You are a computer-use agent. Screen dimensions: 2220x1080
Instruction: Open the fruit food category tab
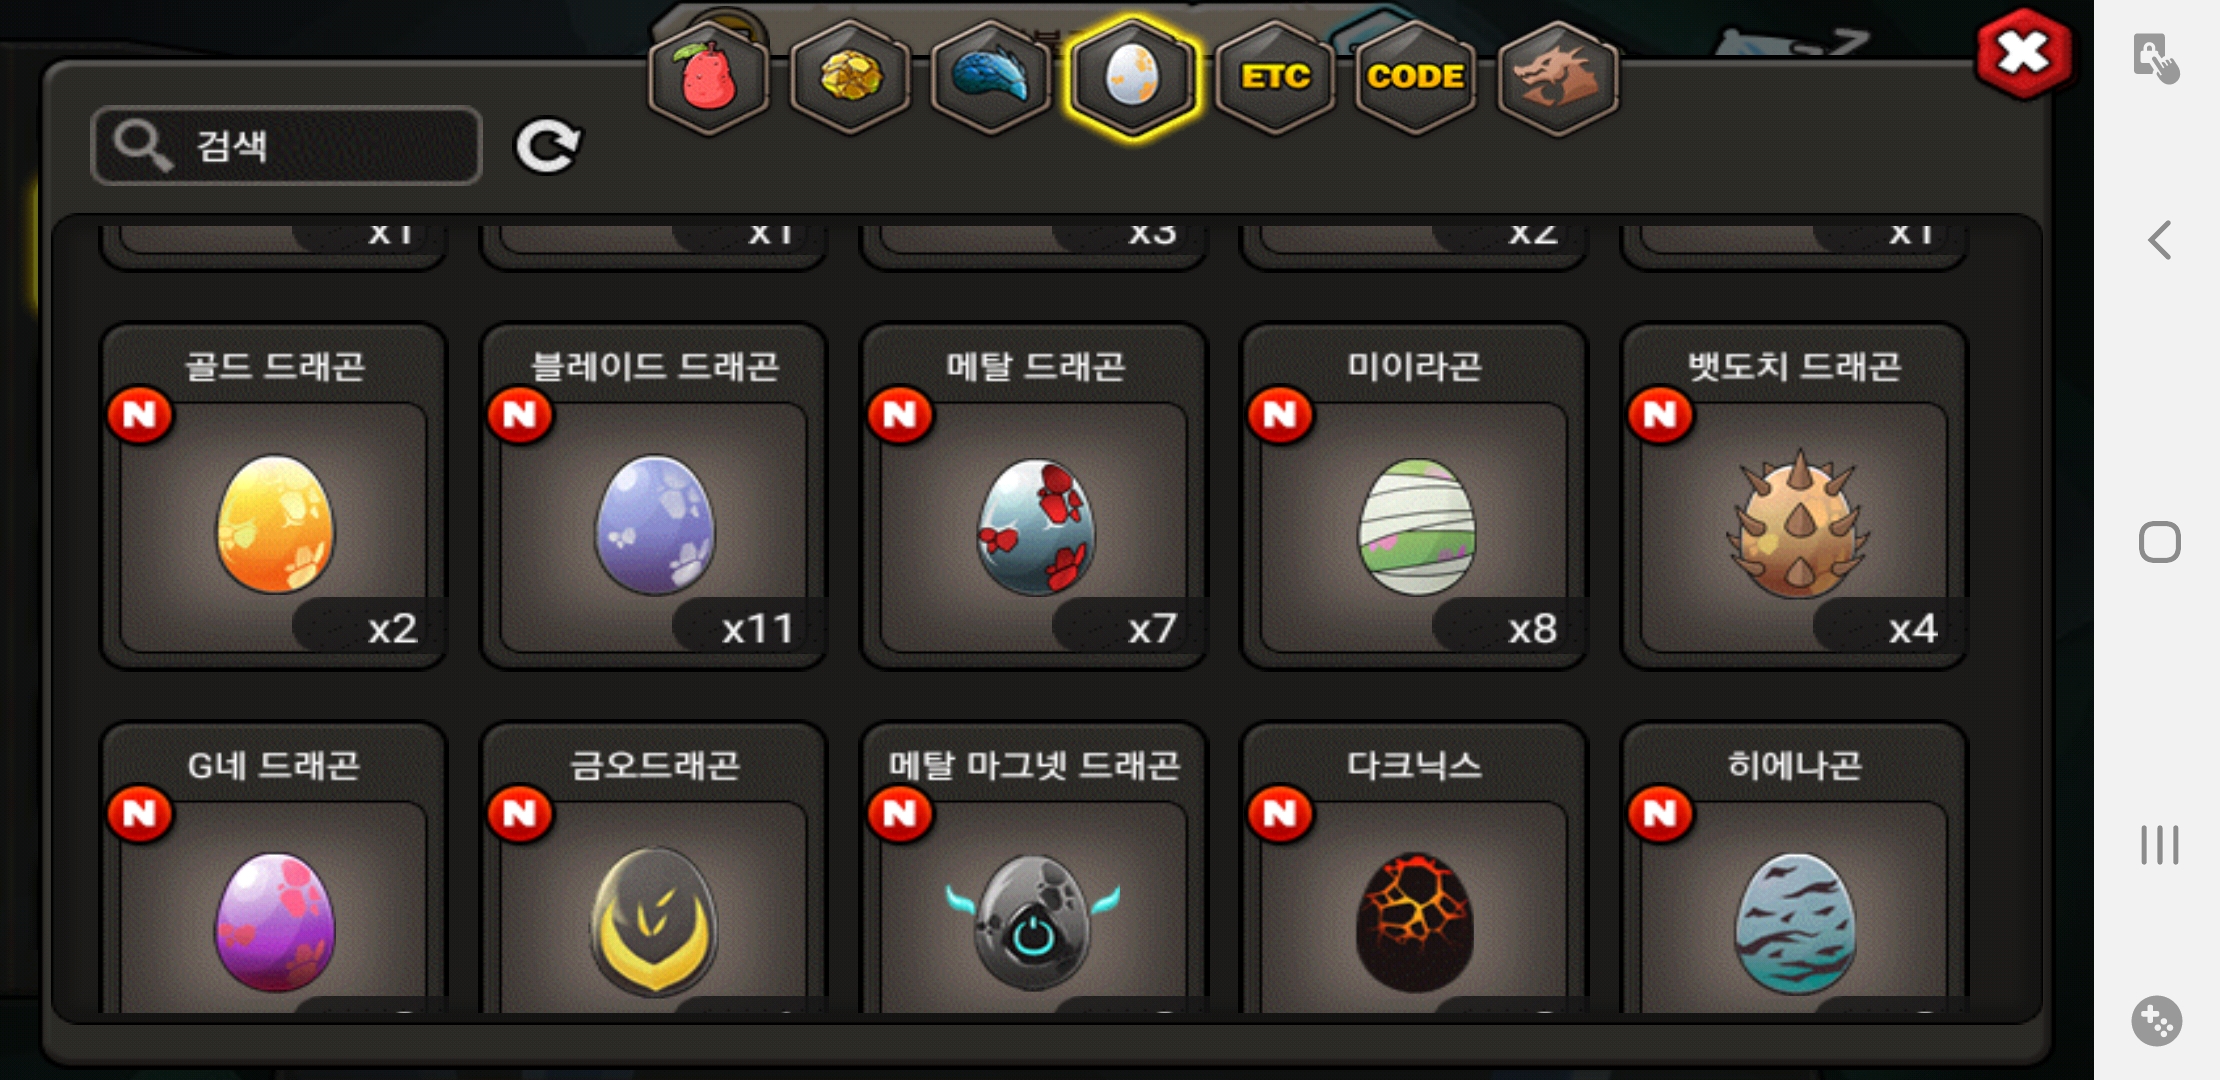(708, 78)
